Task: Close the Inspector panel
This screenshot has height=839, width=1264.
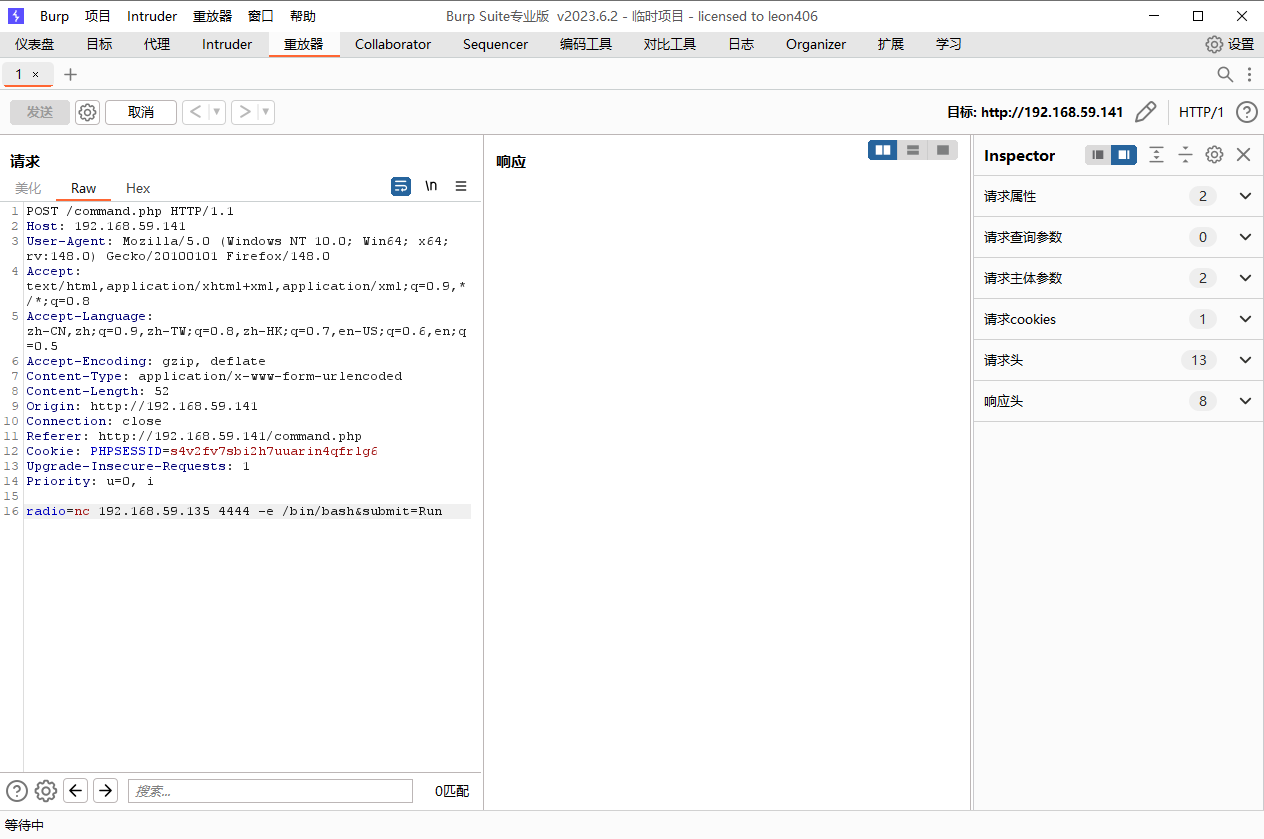Action: [1244, 155]
